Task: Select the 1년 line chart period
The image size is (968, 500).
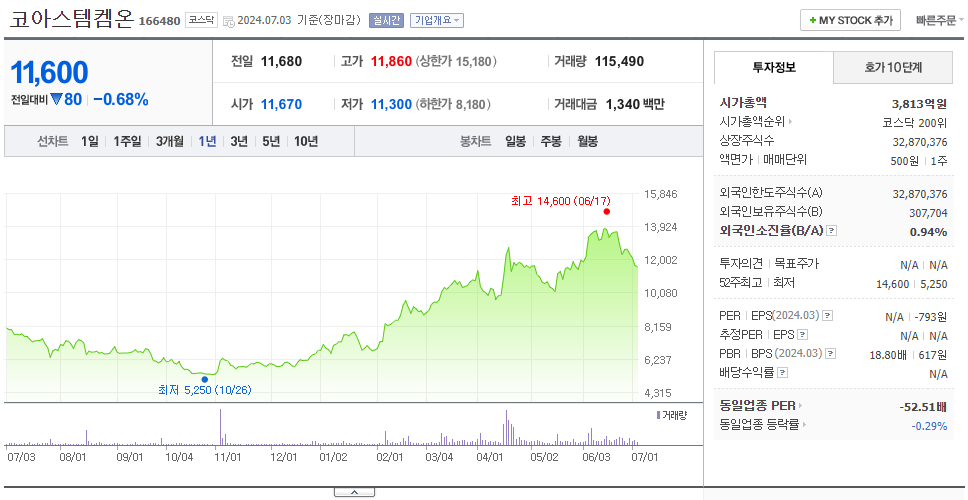Action: coord(207,141)
